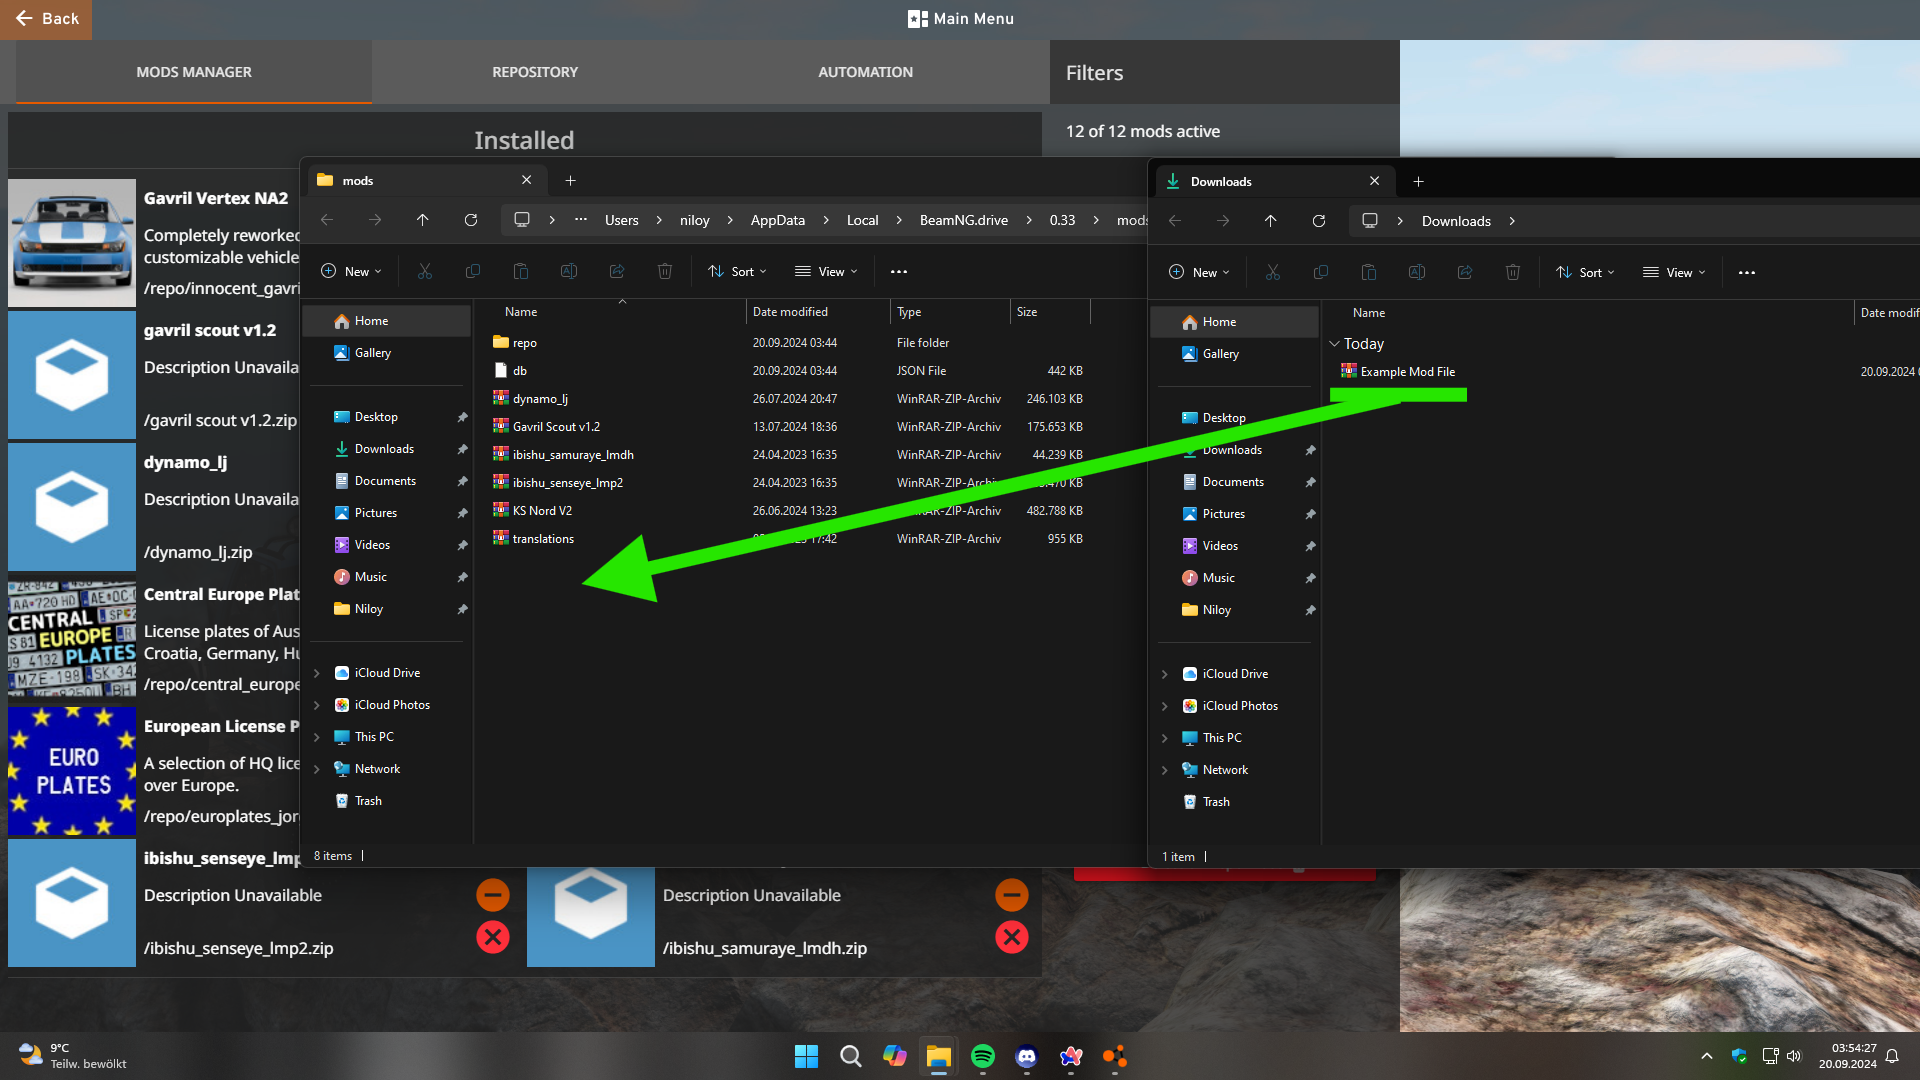The width and height of the screenshot is (1920, 1080).
Task: Open the Automation tab
Action: click(865, 72)
